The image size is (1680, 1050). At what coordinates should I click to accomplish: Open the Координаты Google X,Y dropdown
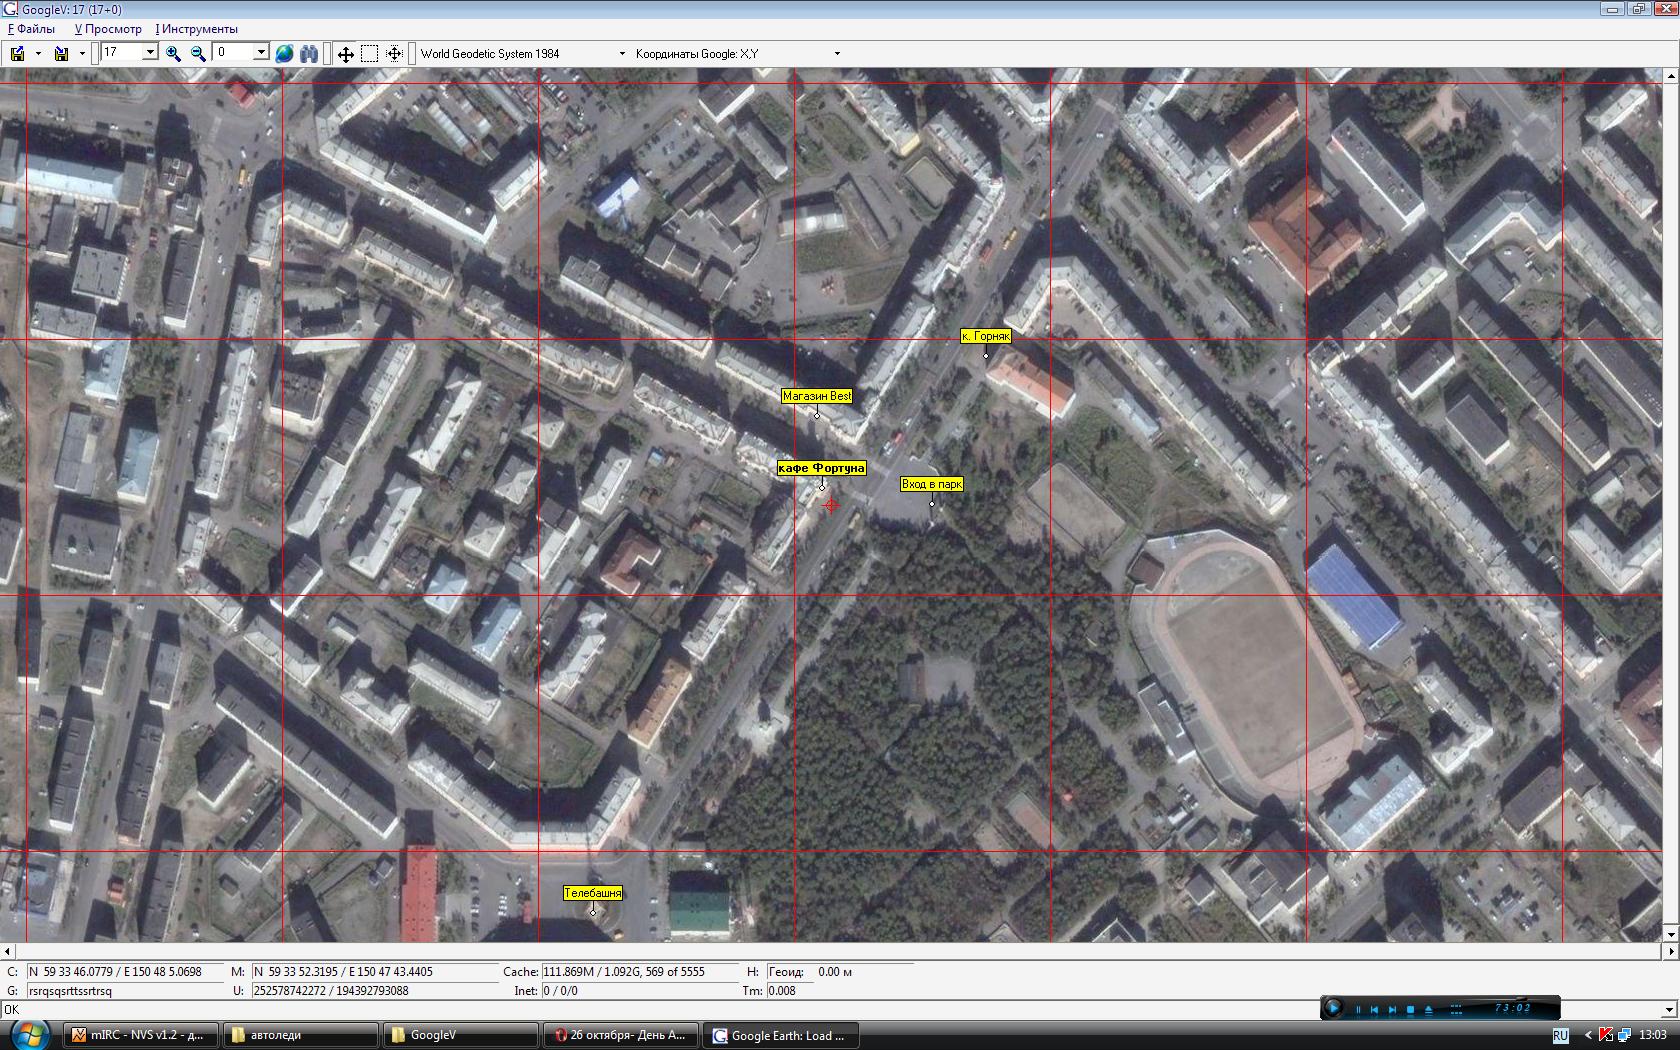click(836, 54)
